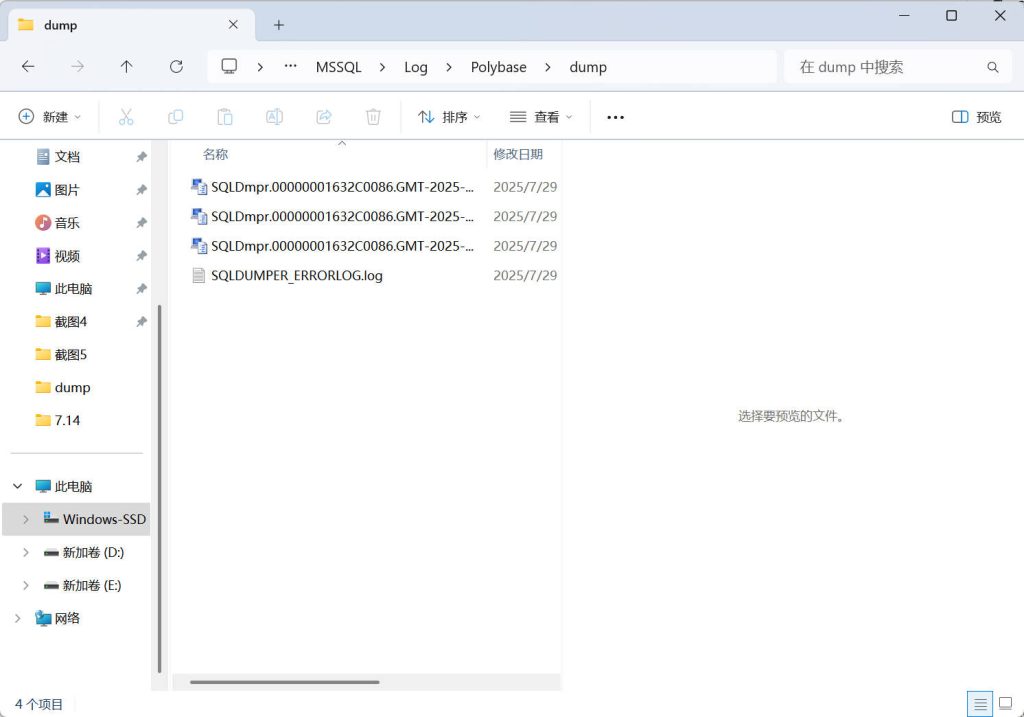Go up one directory level
The width and height of the screenshot is (1024, 717).
(x=126, y=67)
